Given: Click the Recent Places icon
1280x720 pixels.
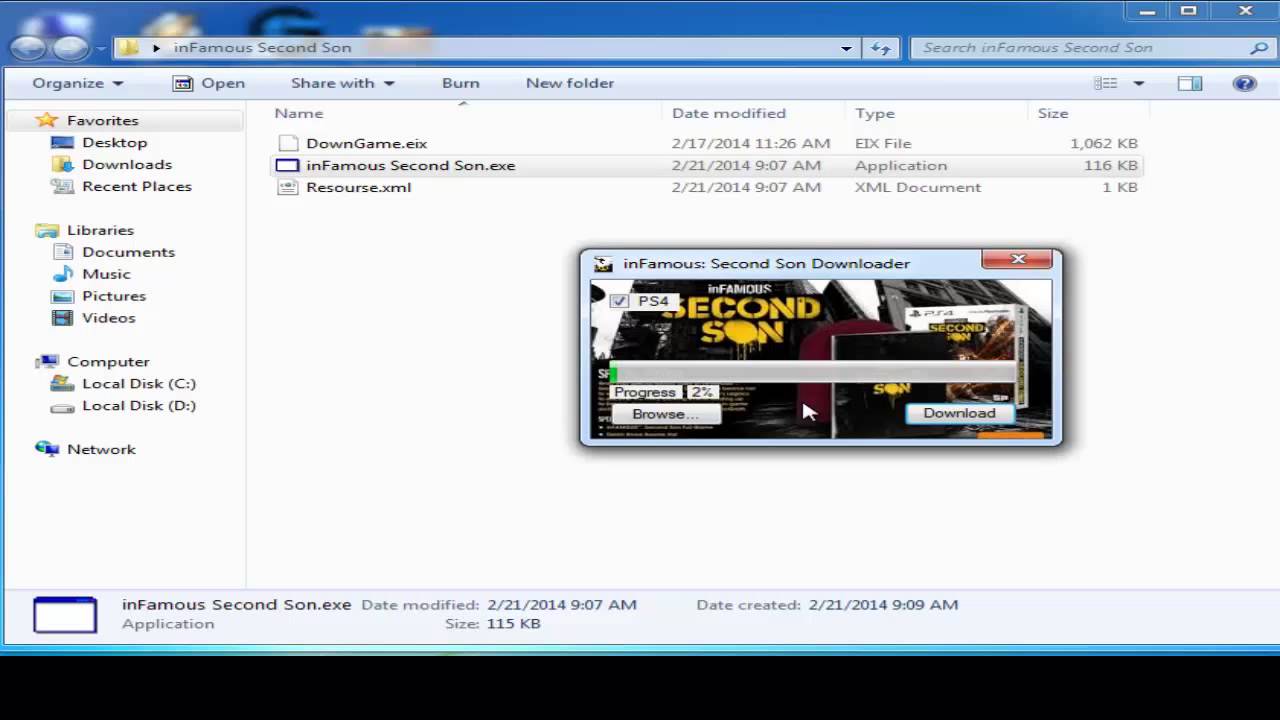Looking at the screenshot, I should [x=62, y=187].
